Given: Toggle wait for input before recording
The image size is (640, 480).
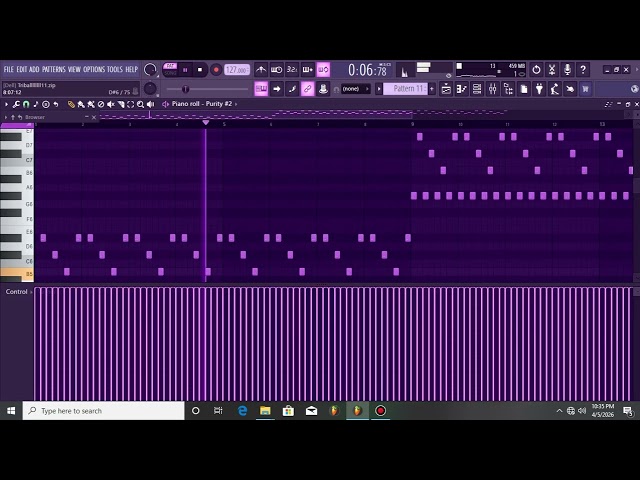Looking at the screenshot, I should click(x=276, y=70).
